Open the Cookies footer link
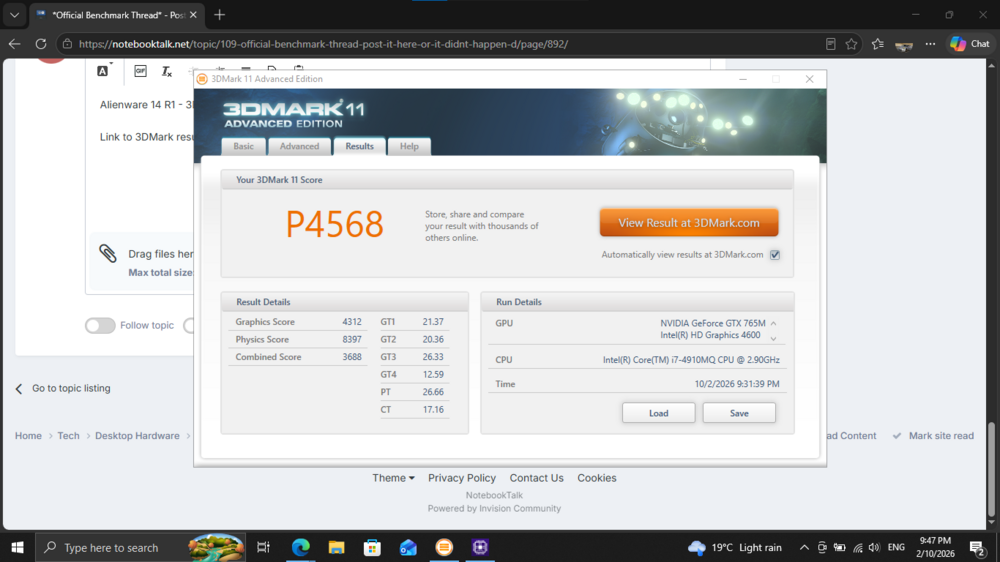This screenshot has height=562, width=1000. tap(597, 478)
